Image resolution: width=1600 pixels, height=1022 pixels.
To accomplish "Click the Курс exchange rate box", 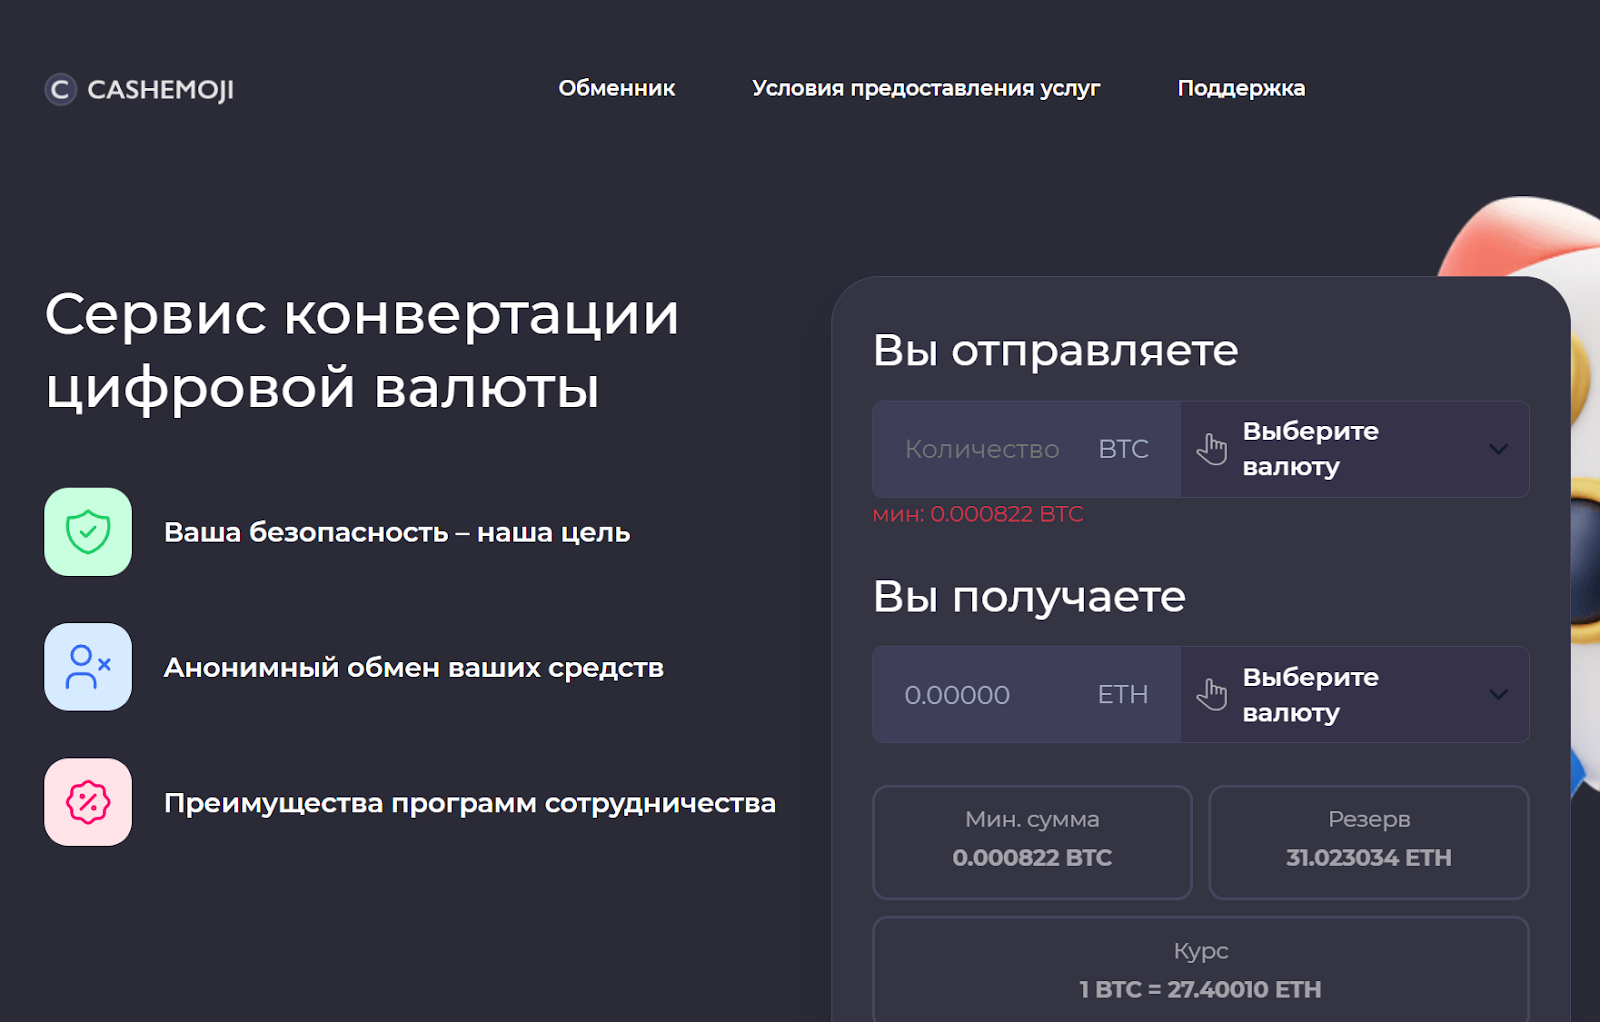I will 1200,970.
